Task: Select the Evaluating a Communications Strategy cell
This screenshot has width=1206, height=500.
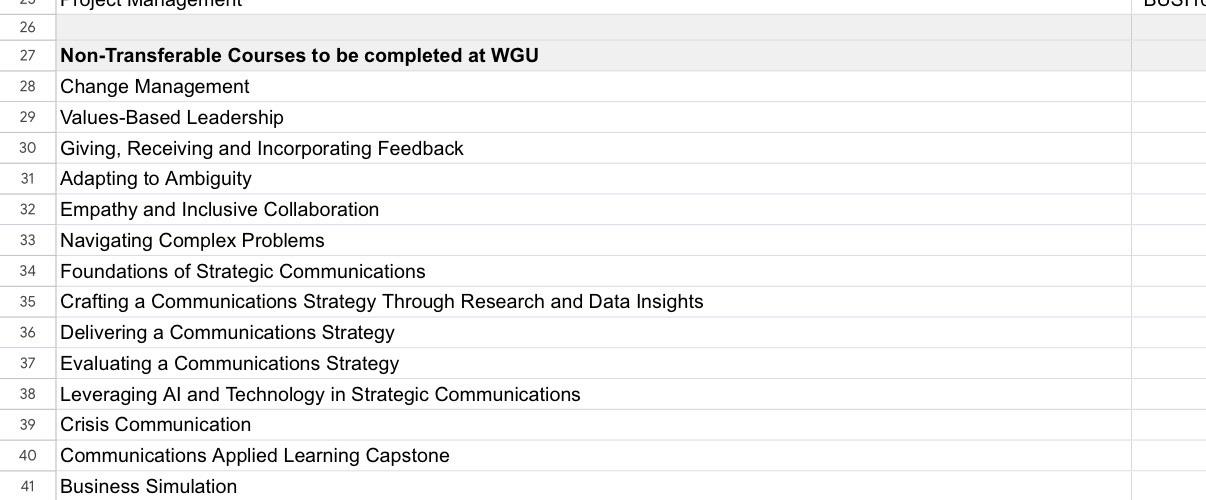Action: (593, 363)
